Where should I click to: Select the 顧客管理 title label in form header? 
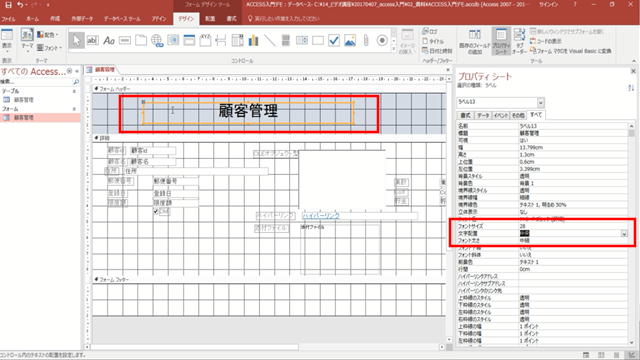[x=248, y=112]
